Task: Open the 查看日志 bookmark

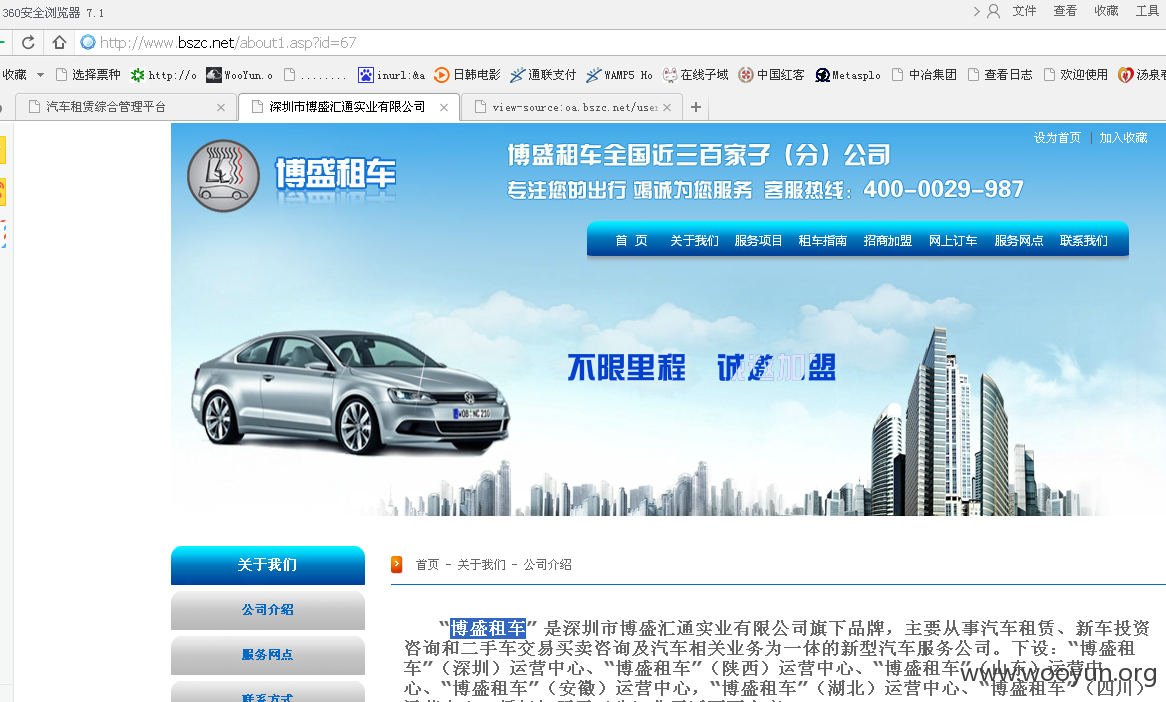Action: click(x=1000, y=75)
